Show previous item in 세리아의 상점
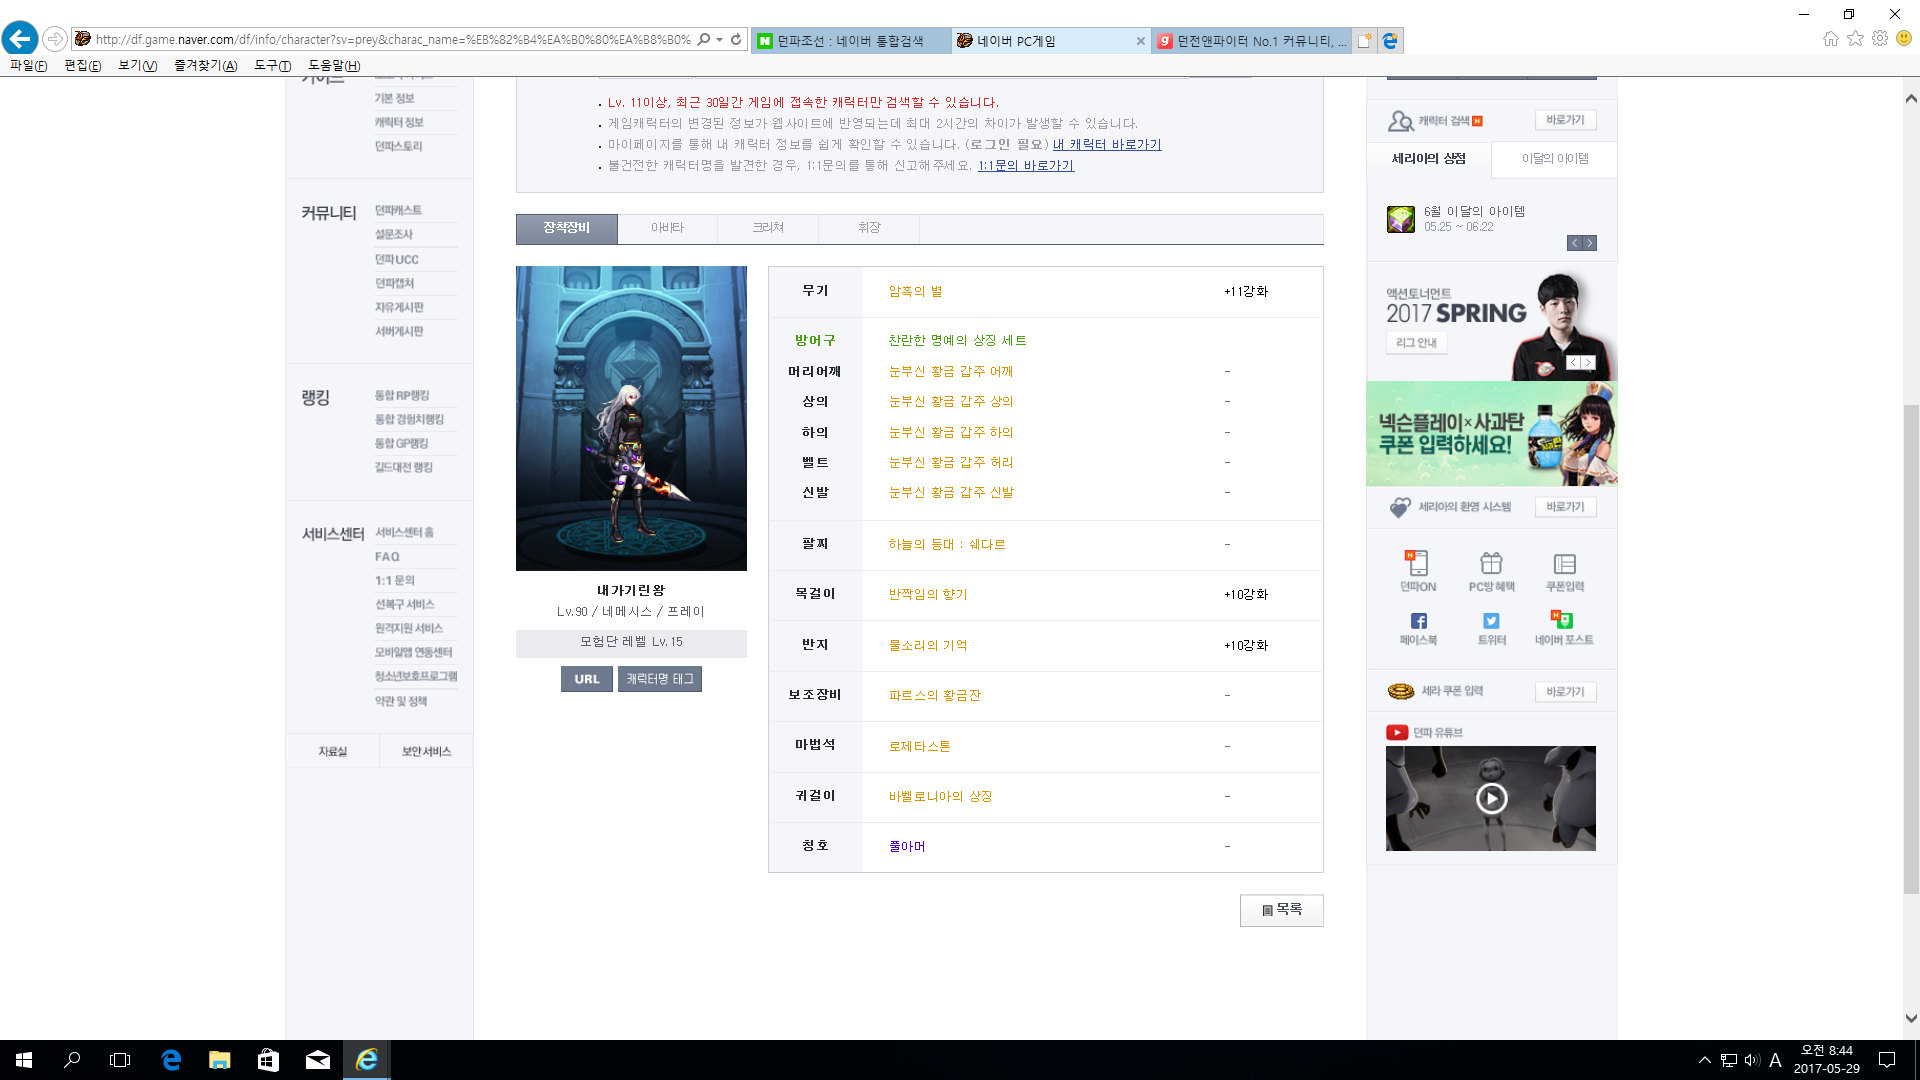The height and width of the screenshot is (1080, 1920). 1574,243
